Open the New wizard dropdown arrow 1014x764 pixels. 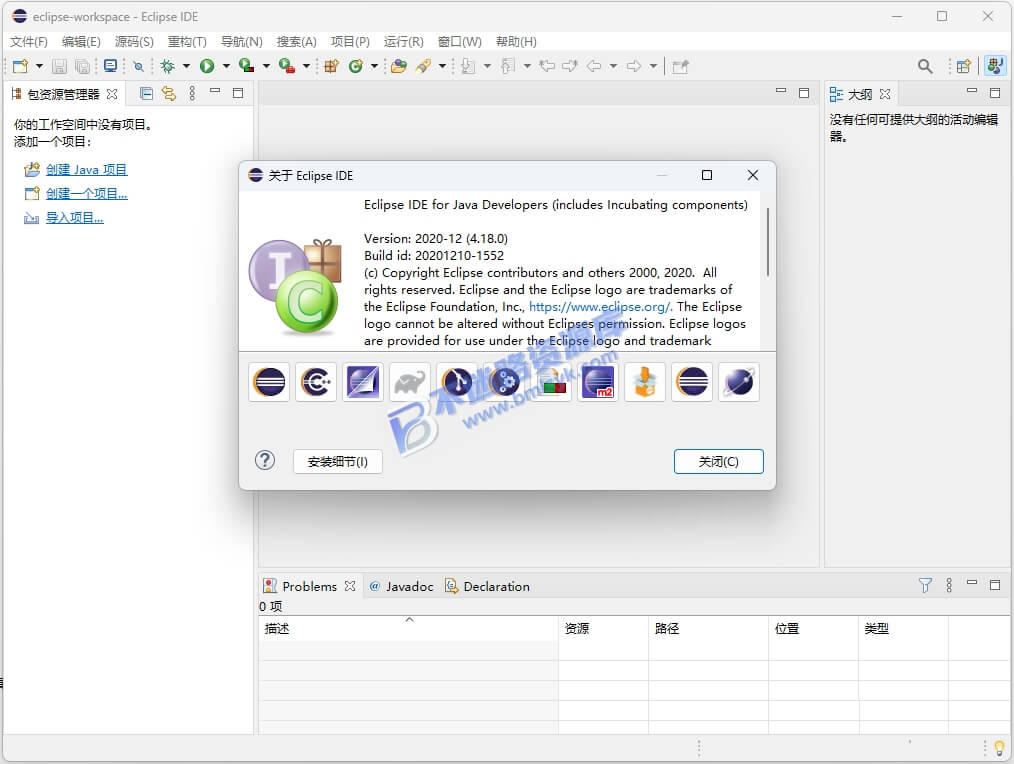(x=39, y=66)
